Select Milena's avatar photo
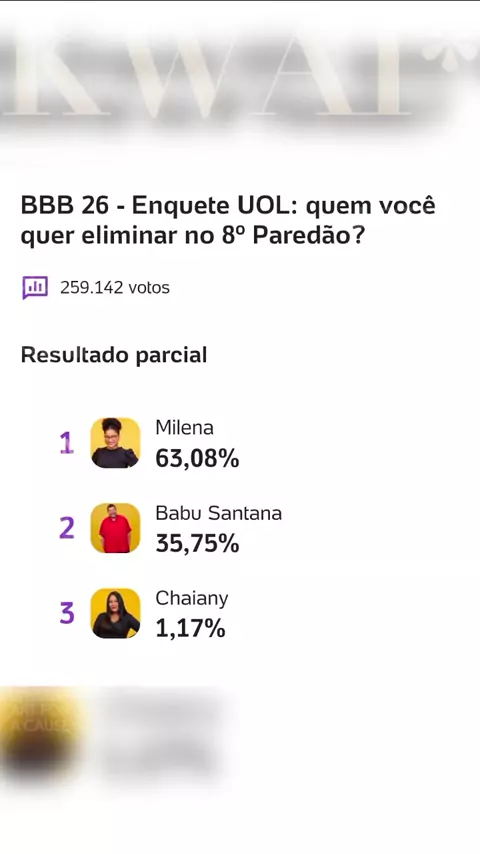This screenshot has height=854, width=480. (115, 443)
